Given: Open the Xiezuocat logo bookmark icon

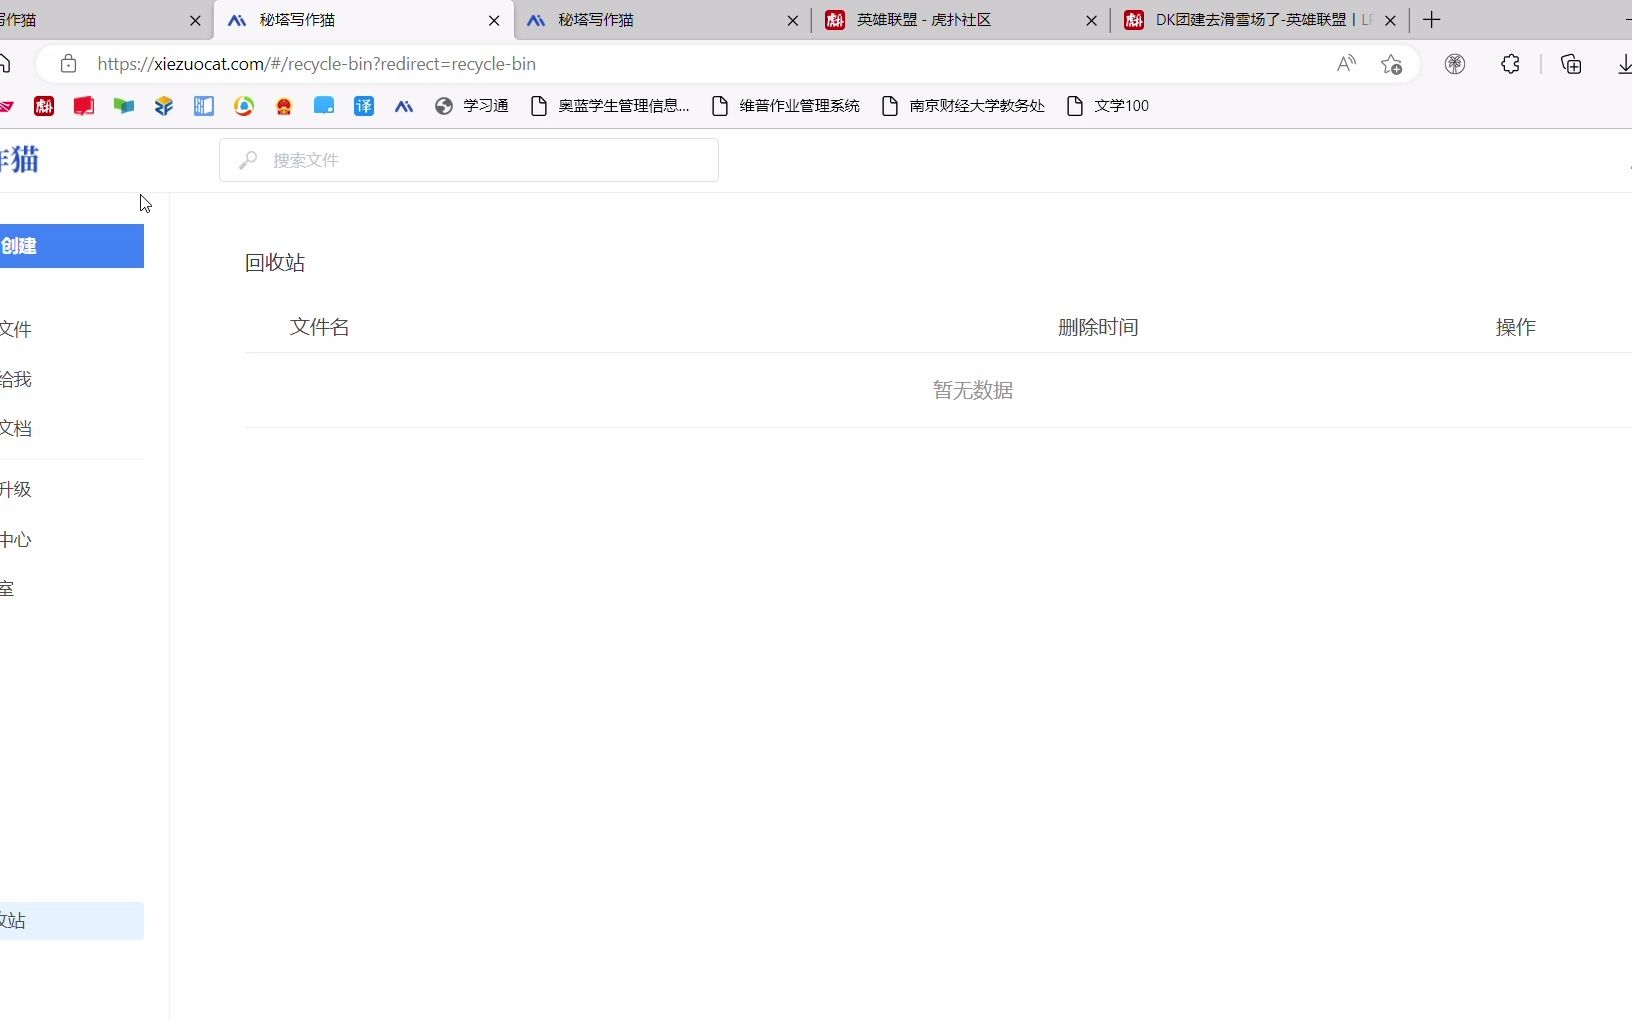Looking at the screenshot, I should click(x=404, y=106).
